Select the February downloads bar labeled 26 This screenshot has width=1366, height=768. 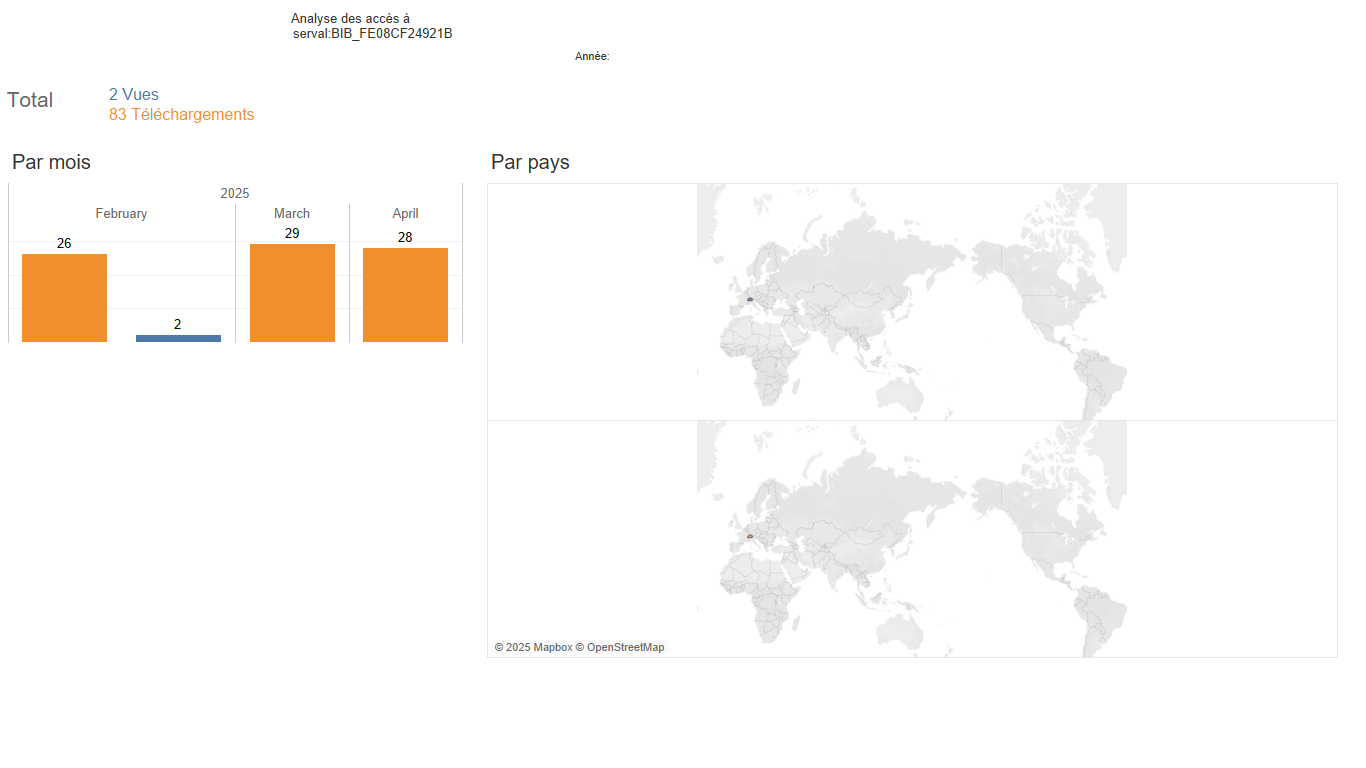(64, 298)
